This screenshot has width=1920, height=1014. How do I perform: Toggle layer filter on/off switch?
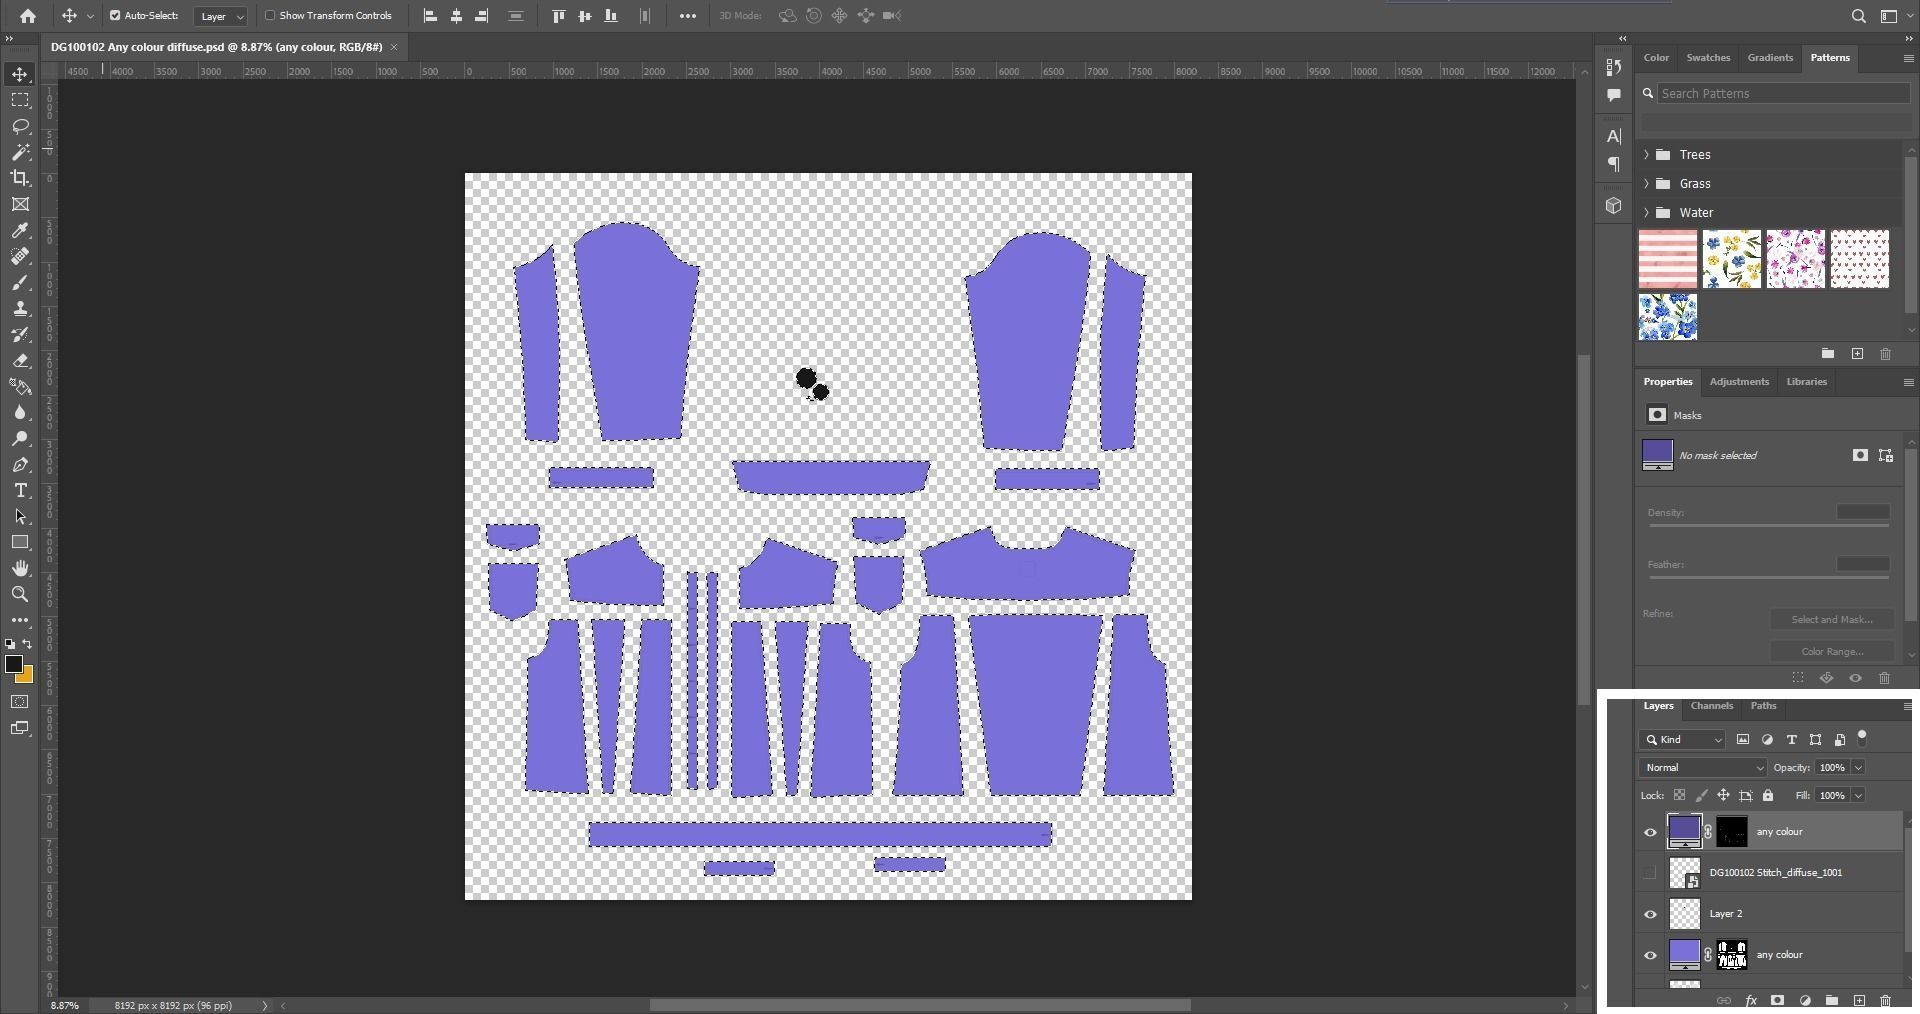1862,738
